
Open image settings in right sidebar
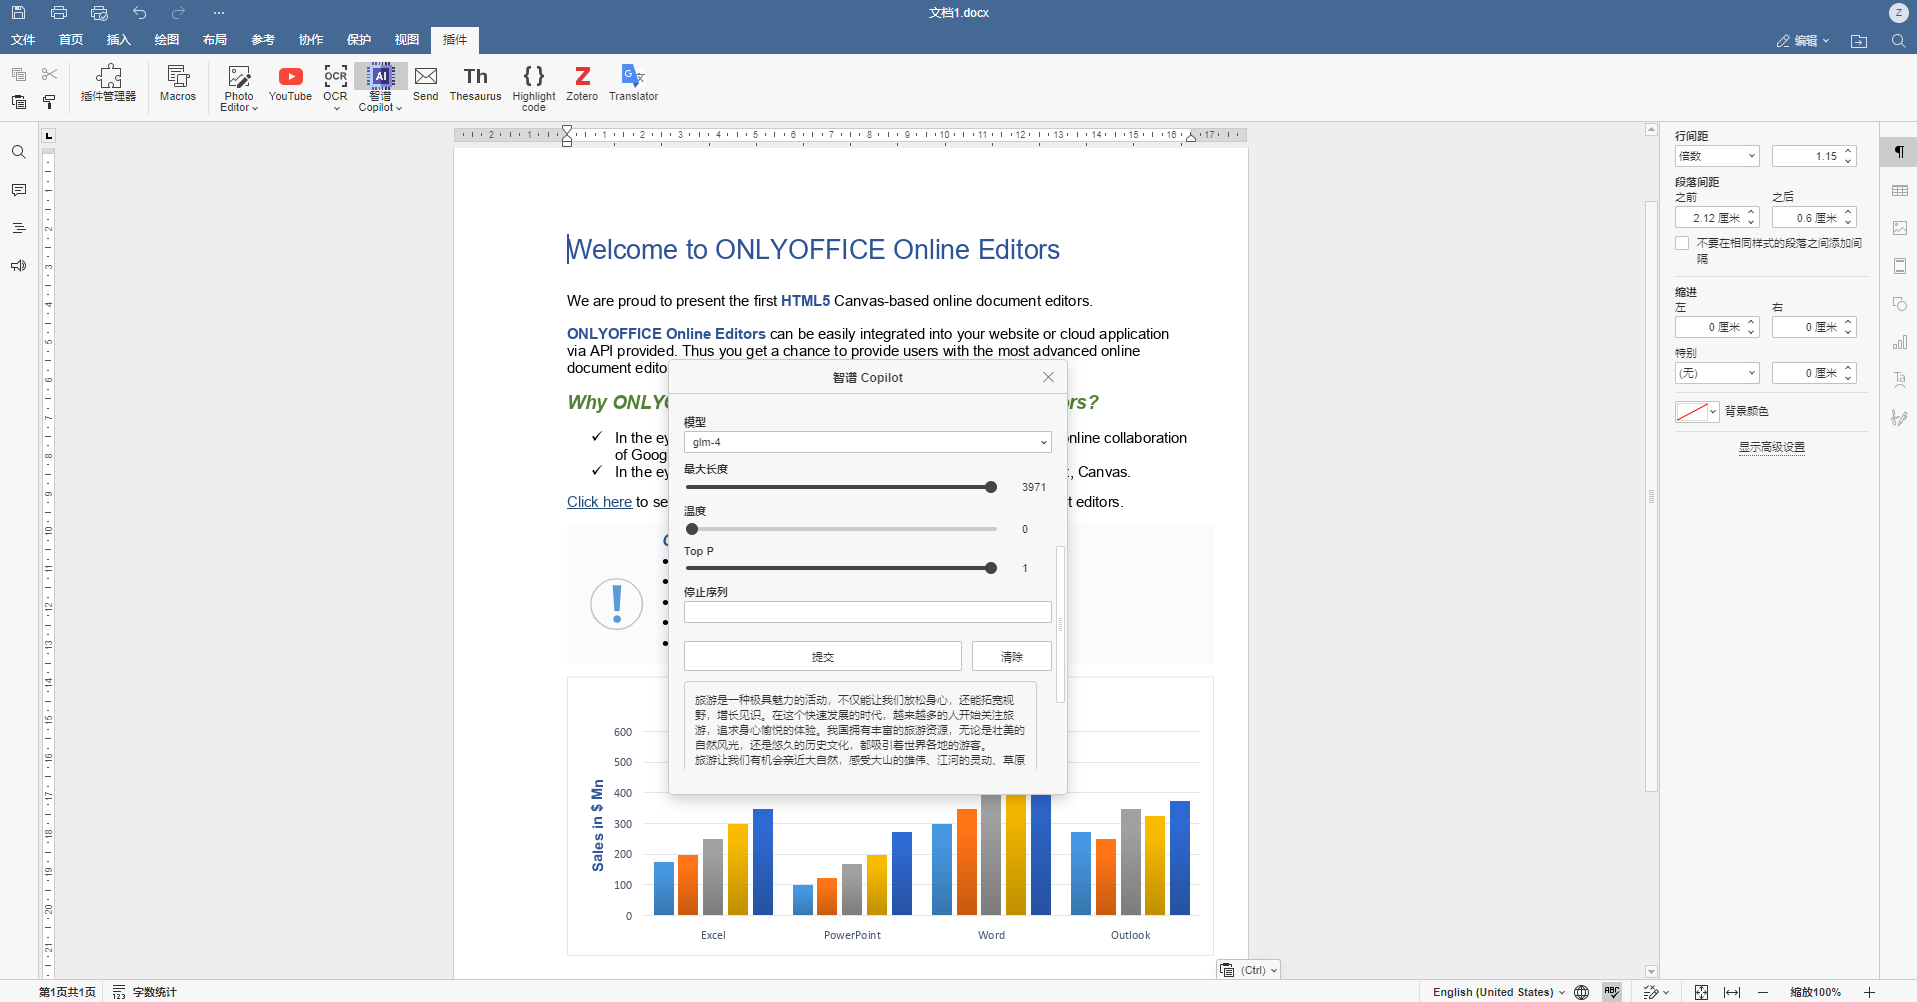(x=1899, y=228)
